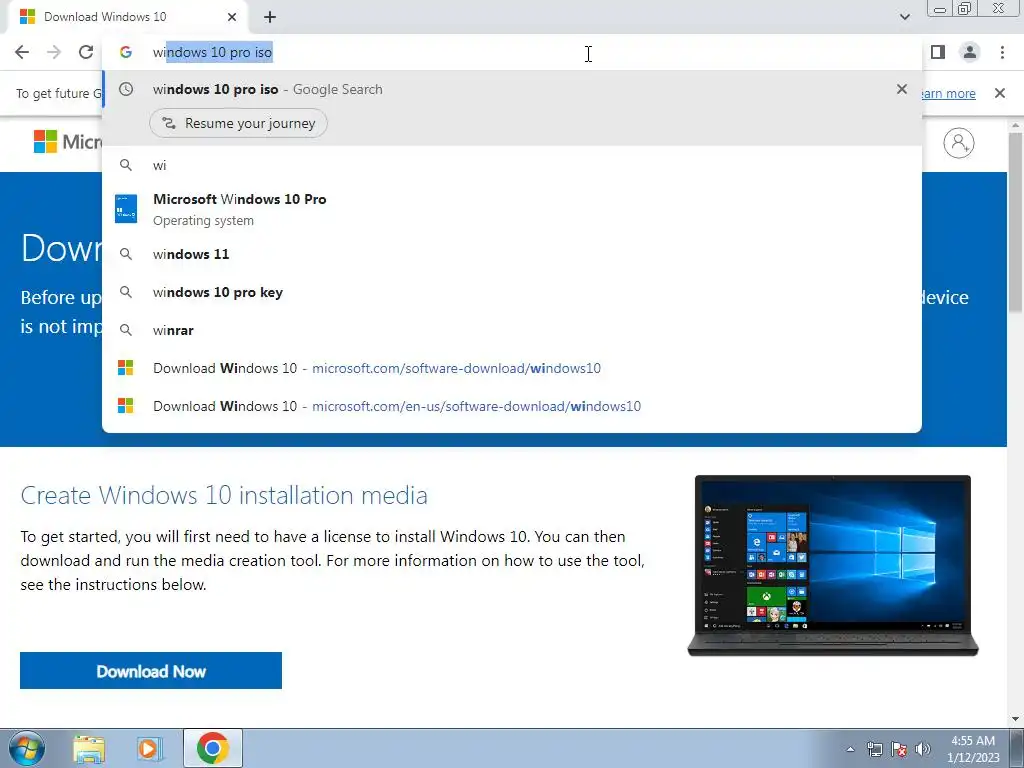Go back using the browser back arrow
Screen dimensions: 1024x768
[x=22, y=52]
